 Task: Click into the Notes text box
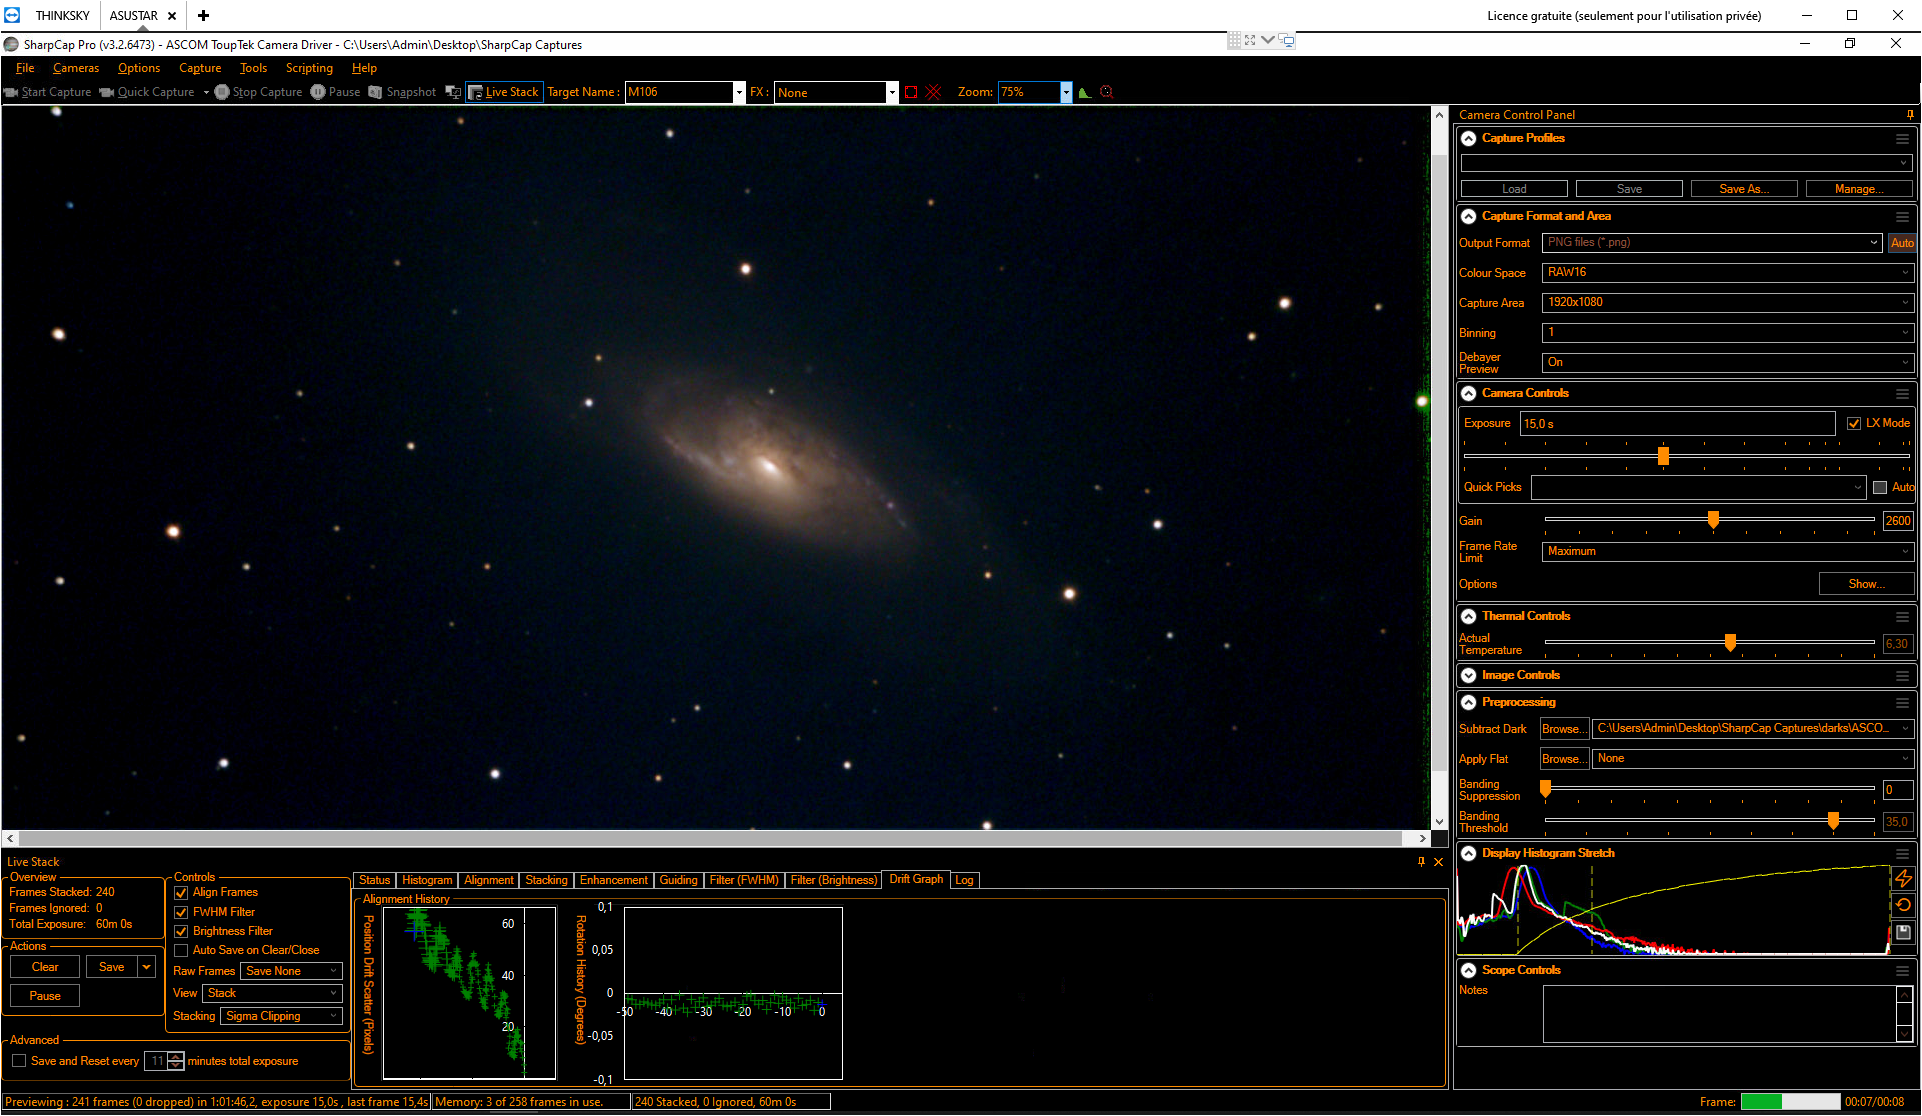[1719, 1014]
